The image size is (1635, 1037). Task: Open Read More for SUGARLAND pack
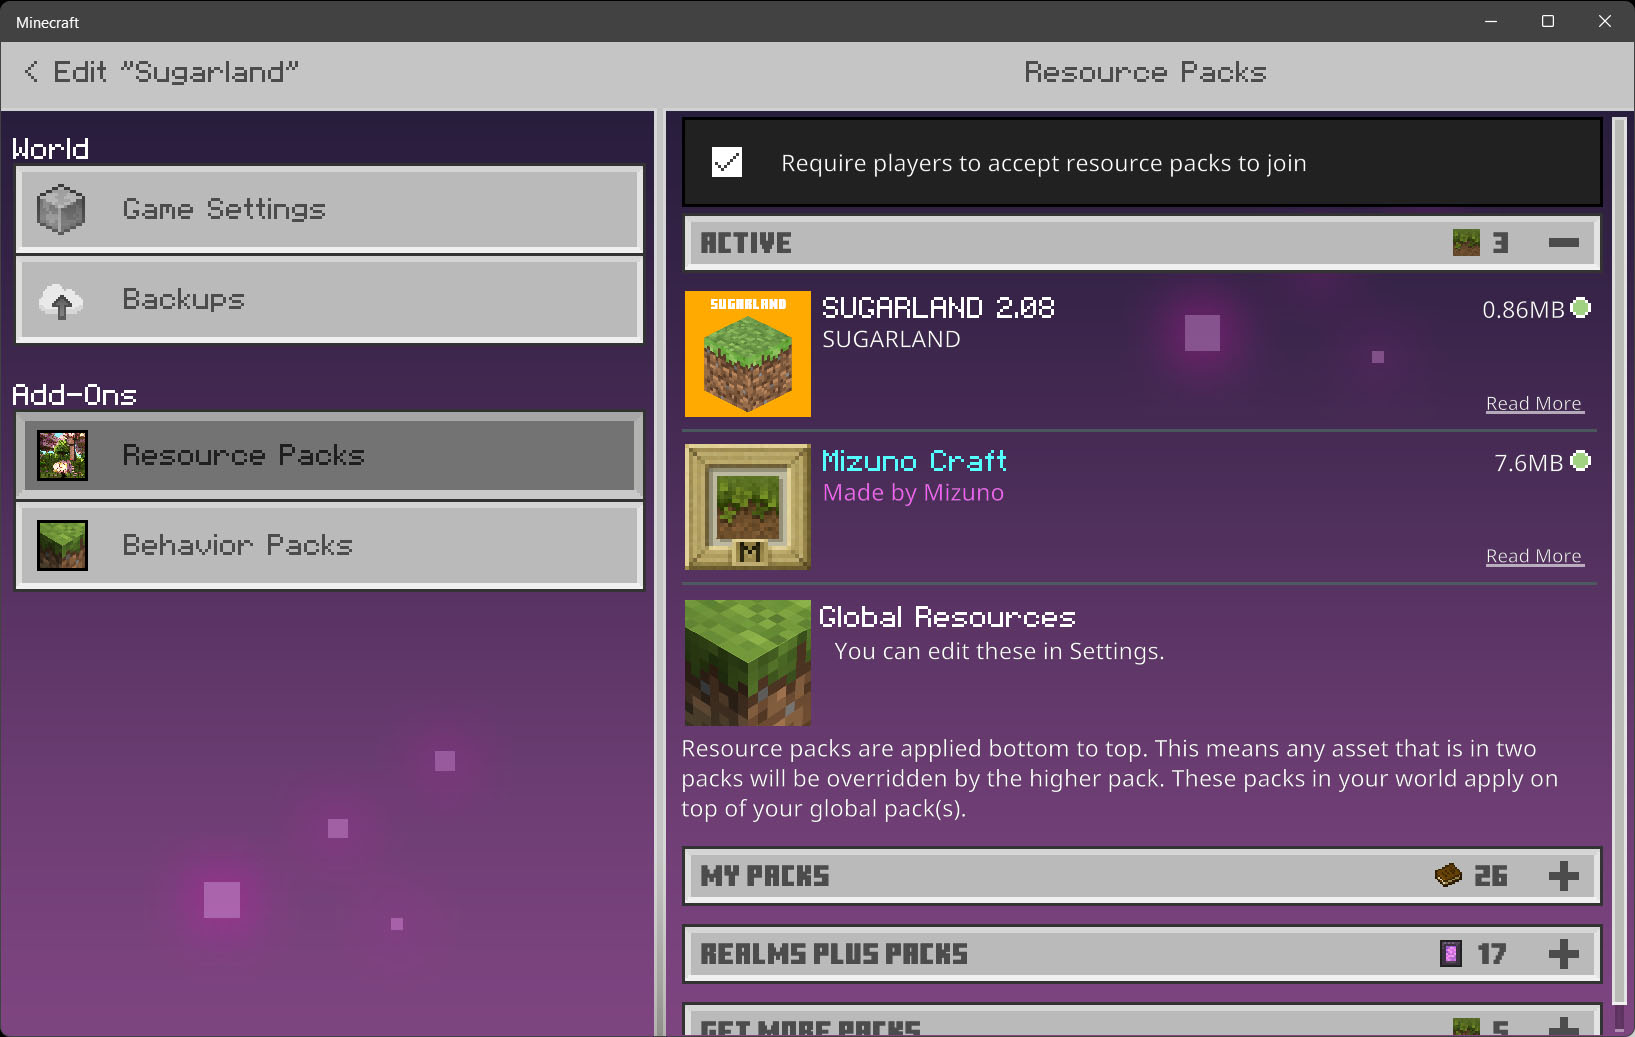pyautogui.click(x=1534, y=404)
